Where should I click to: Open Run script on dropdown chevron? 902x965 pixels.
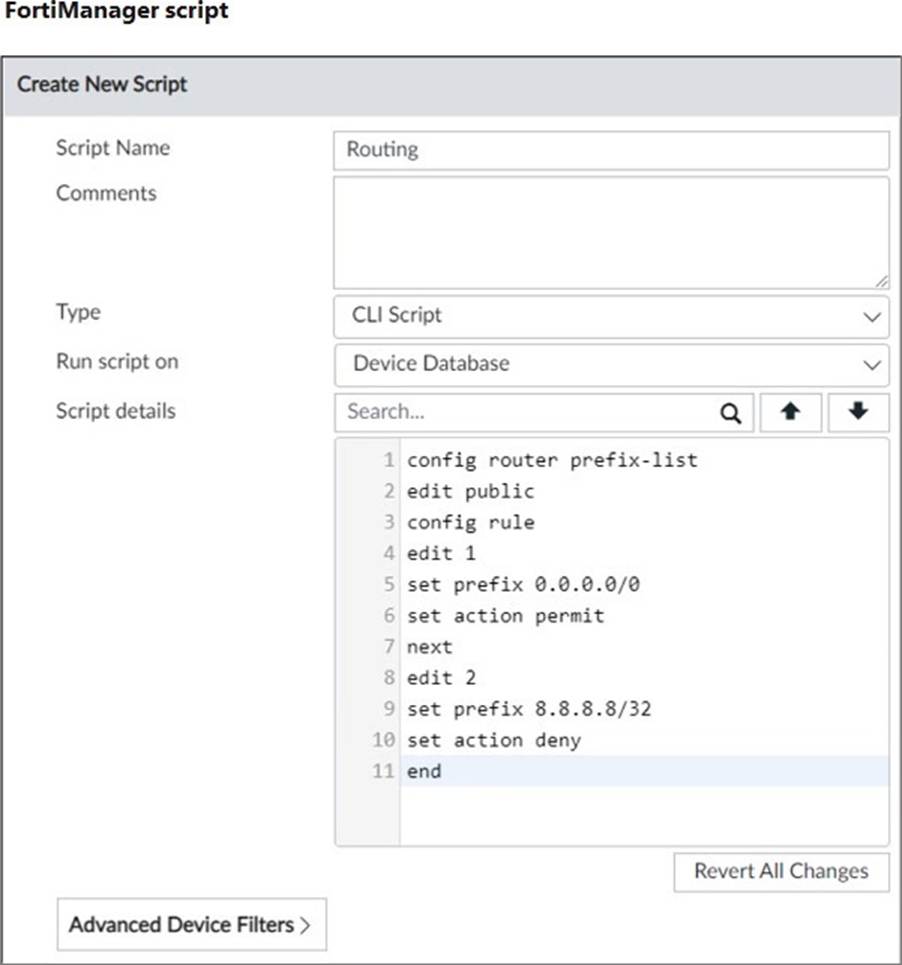871,364
